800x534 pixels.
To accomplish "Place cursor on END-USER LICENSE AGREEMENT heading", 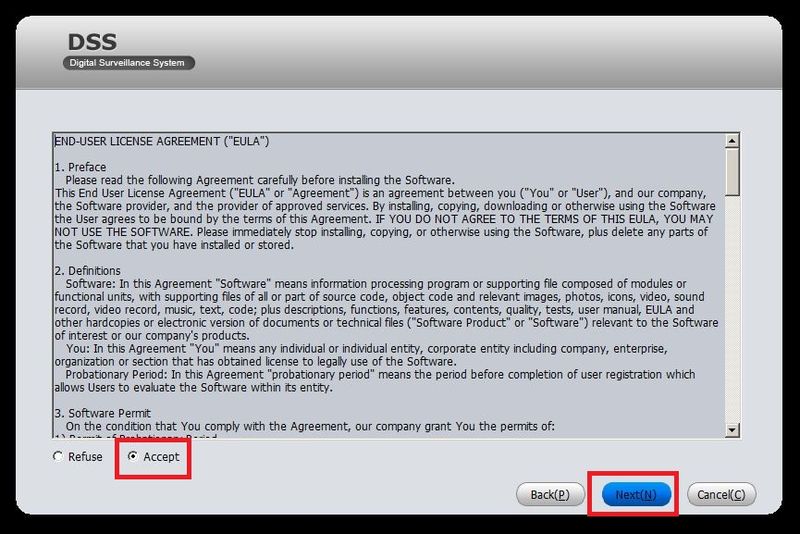I will (162, 141).
